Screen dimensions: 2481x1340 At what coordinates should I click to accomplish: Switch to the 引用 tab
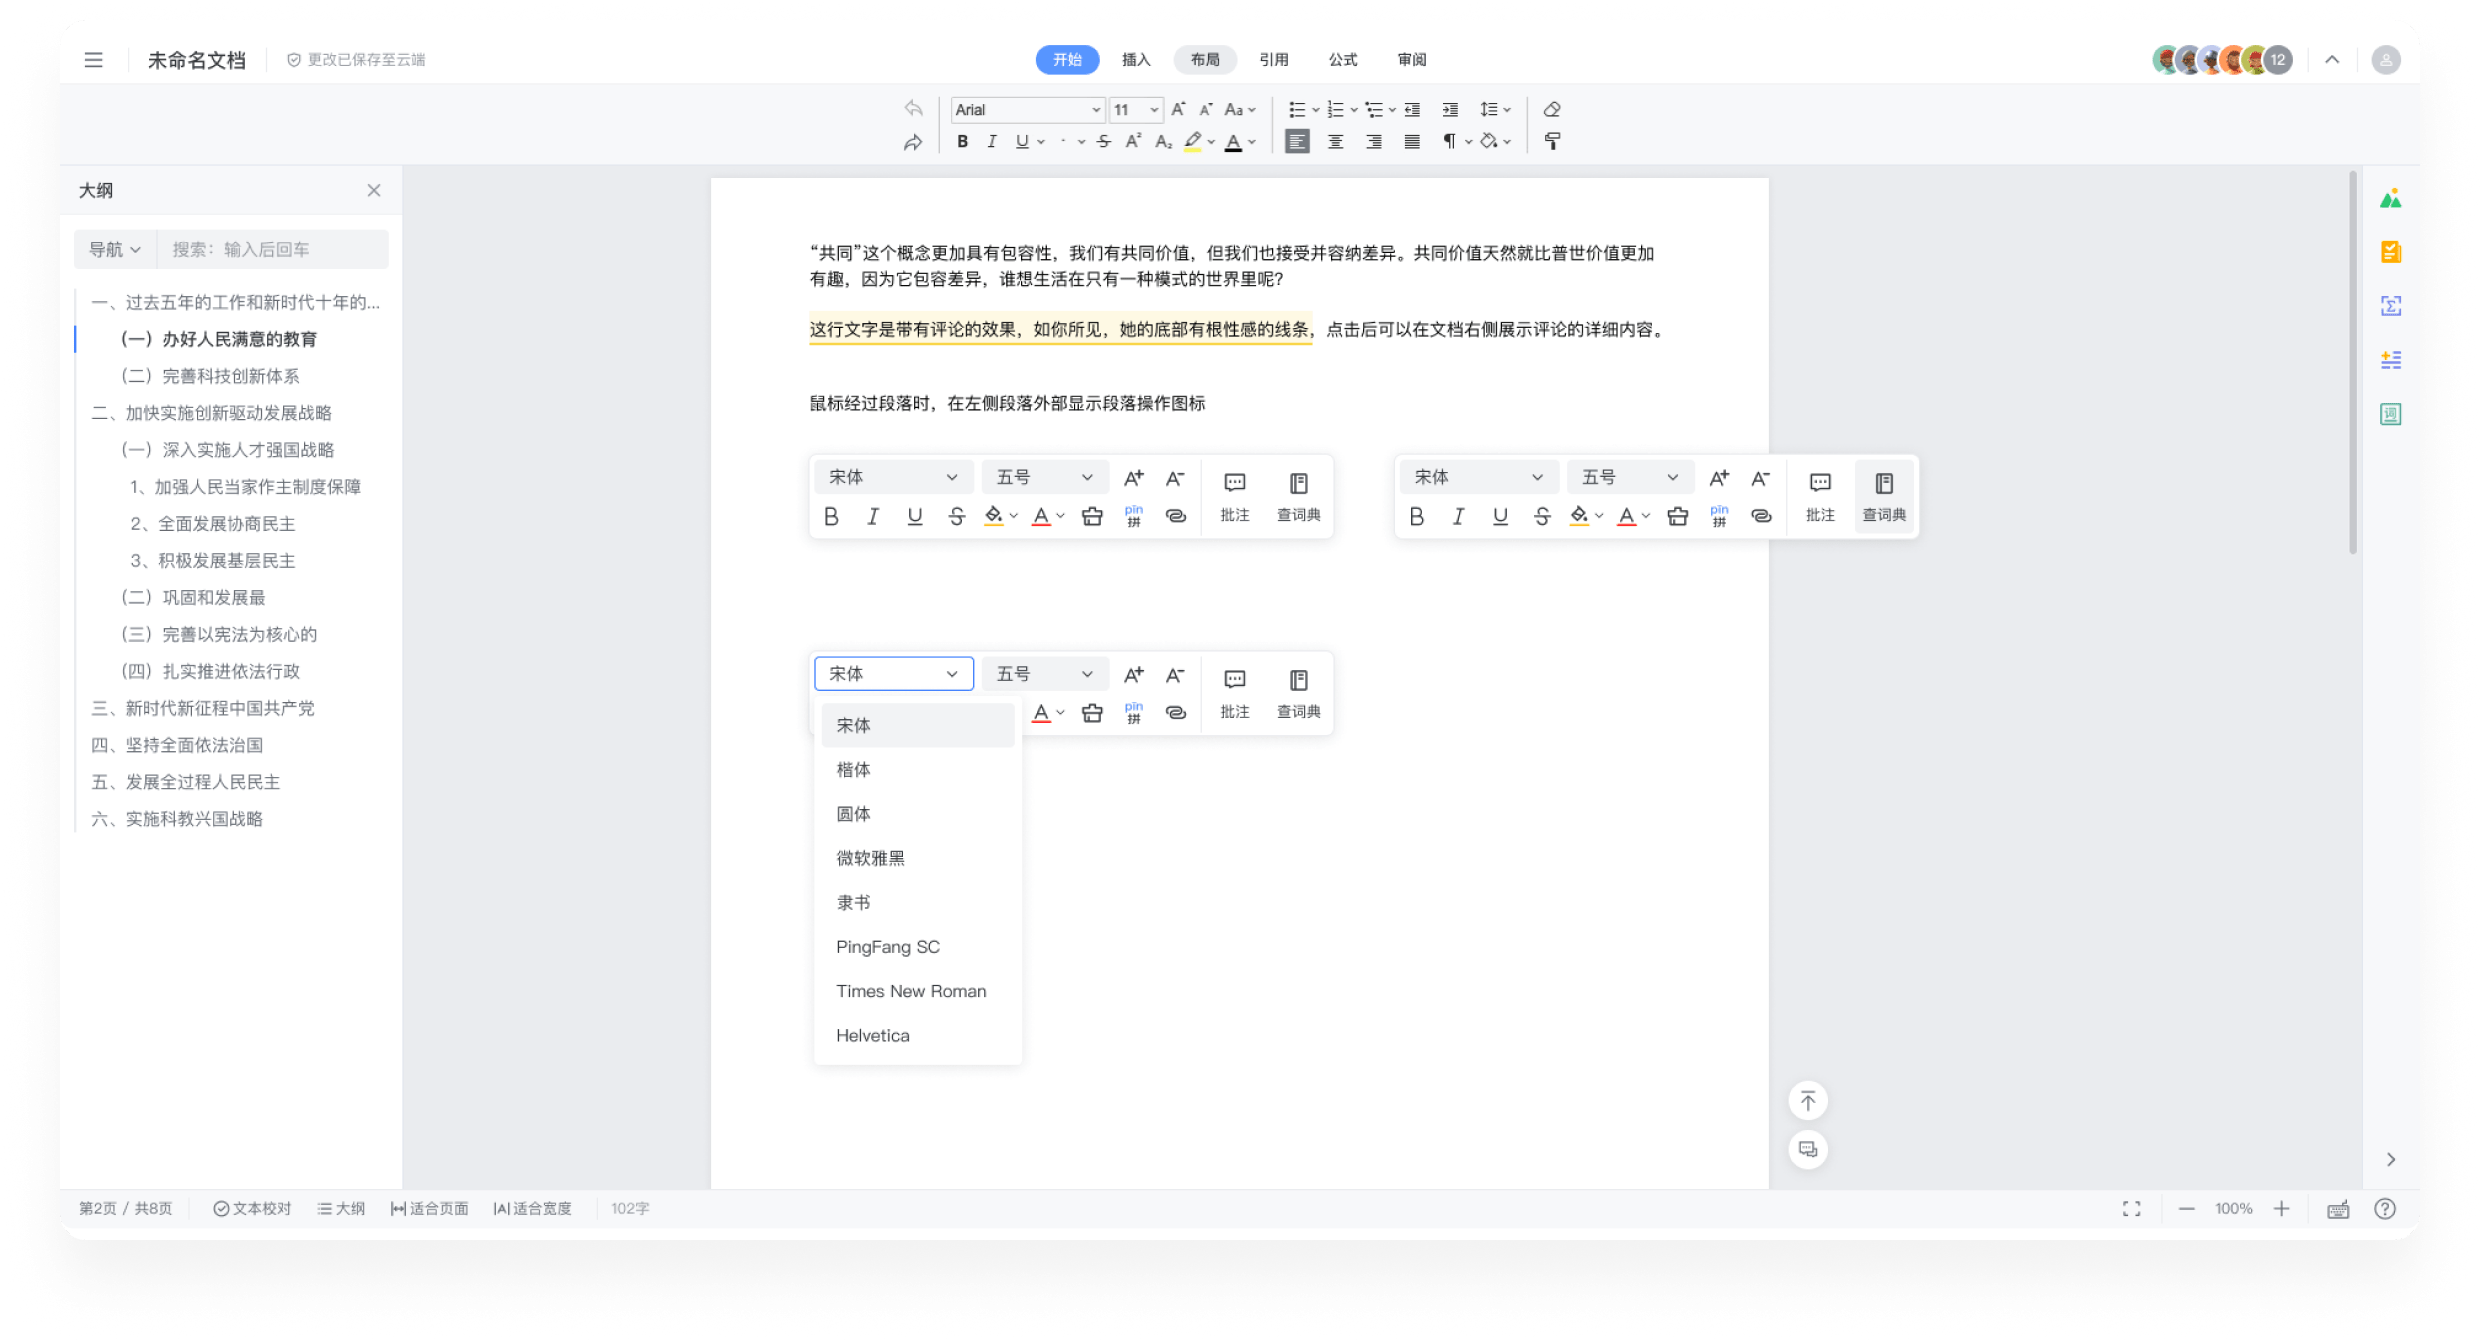point(1274,60)
